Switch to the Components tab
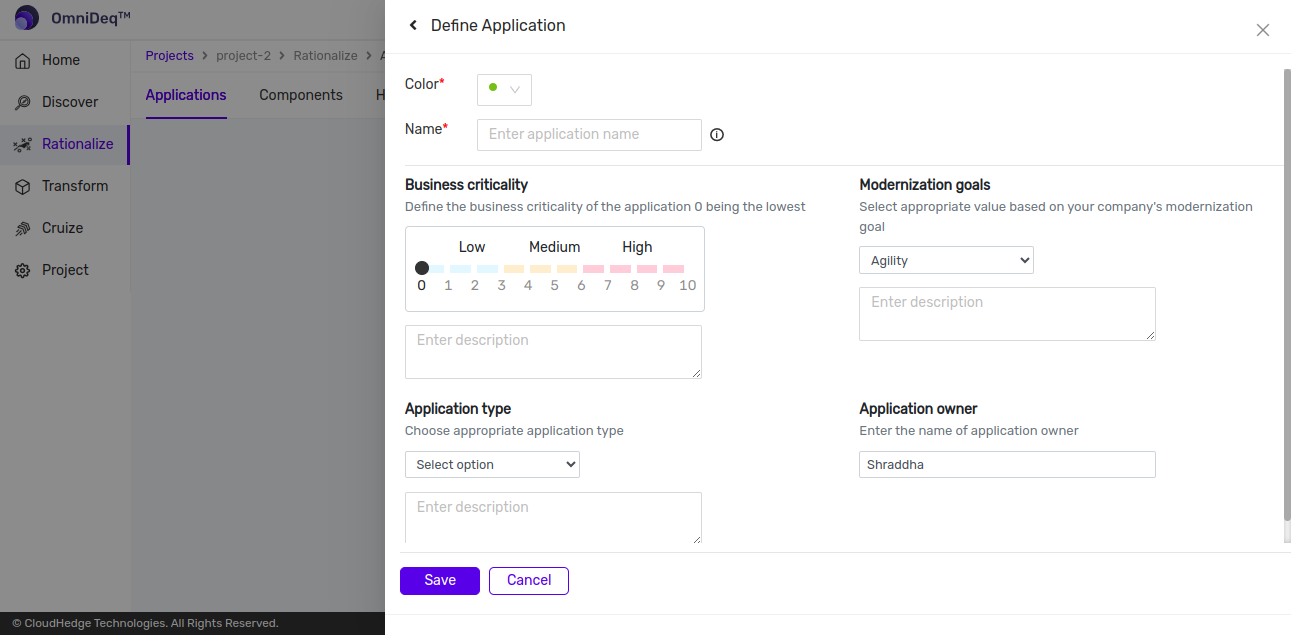 [301, 95]
